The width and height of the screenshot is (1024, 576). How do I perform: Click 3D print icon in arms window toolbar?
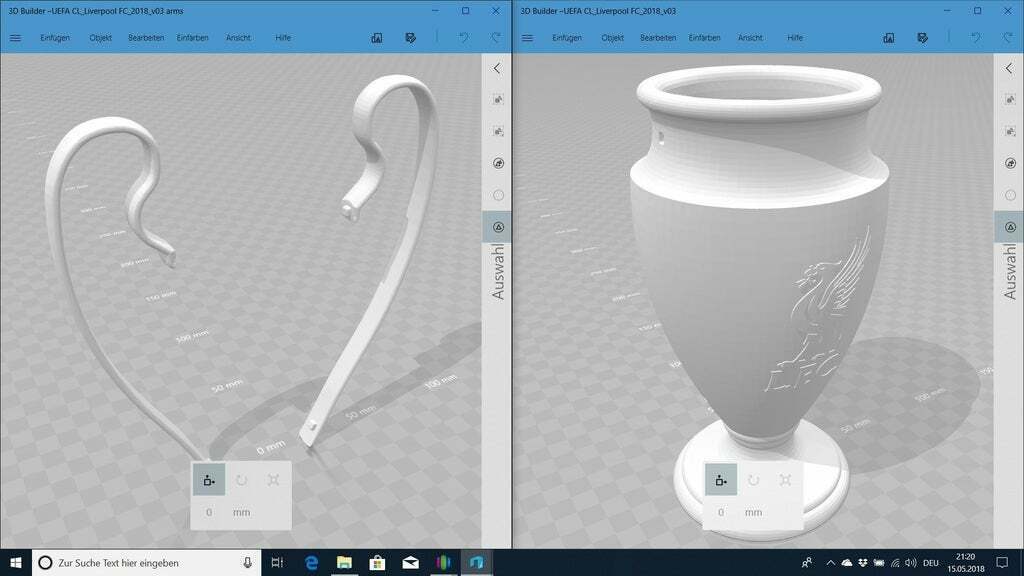(x=377, y=38)
